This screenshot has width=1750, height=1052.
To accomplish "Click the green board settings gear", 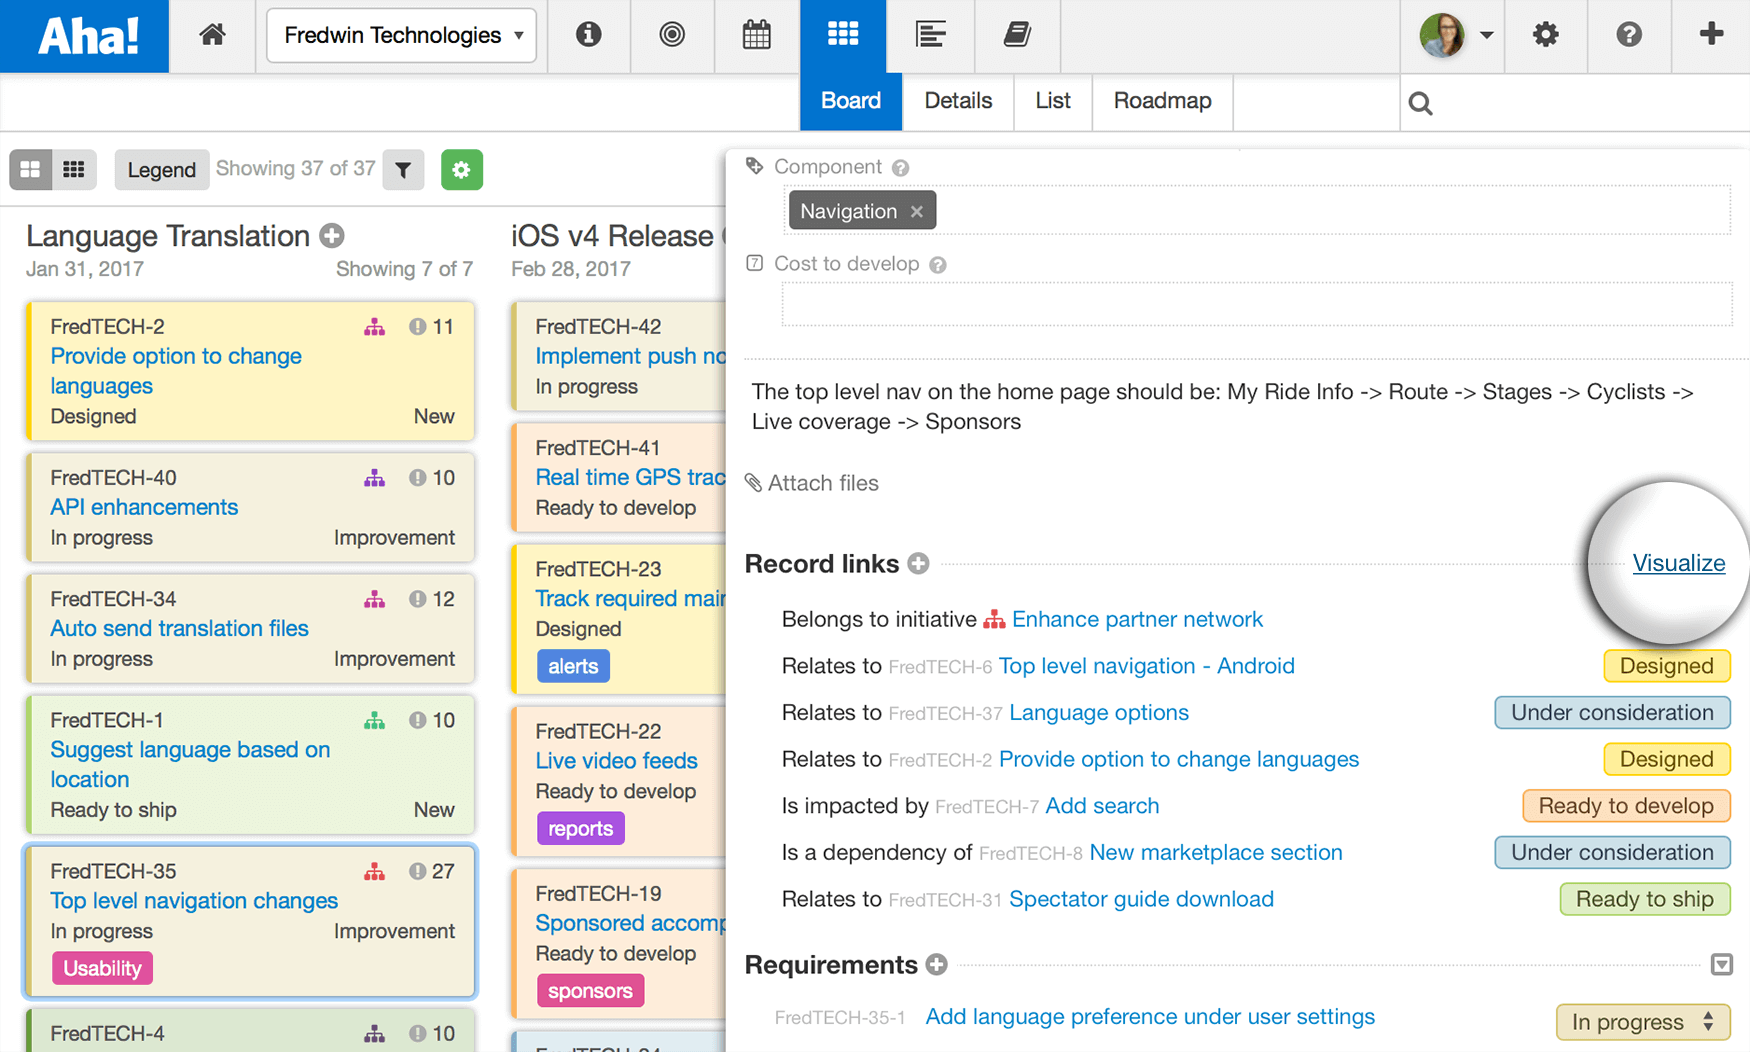I will pyautogui.click(x=461, y=170).
